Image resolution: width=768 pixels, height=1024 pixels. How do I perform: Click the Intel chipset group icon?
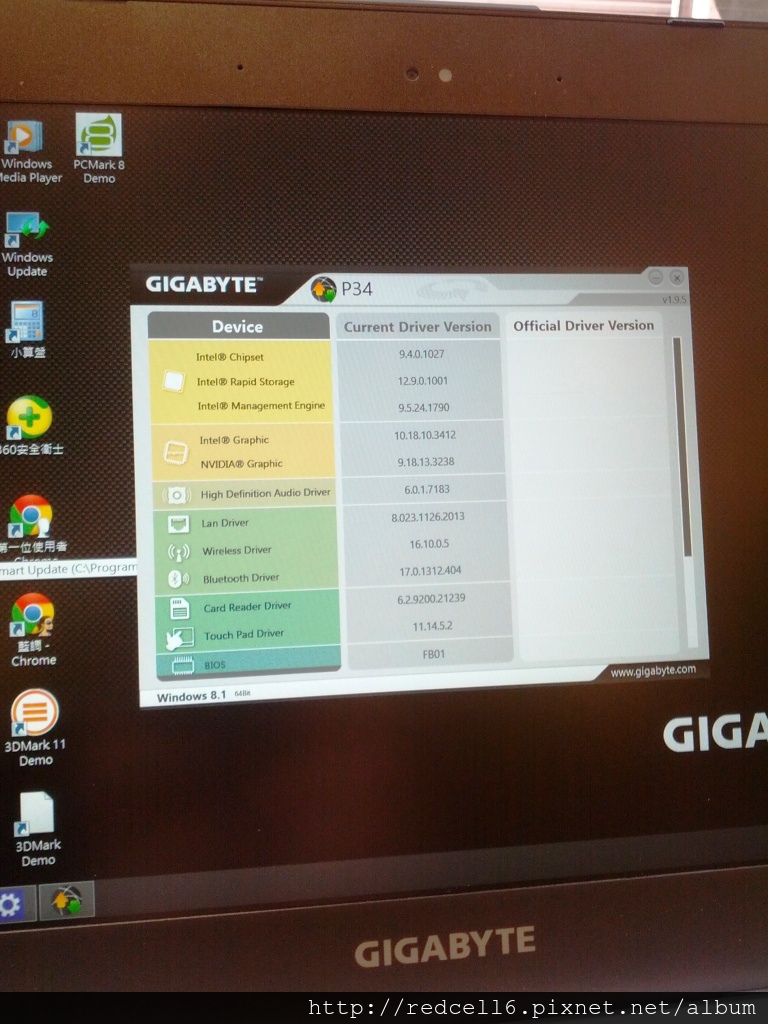[x=174, y=381]
